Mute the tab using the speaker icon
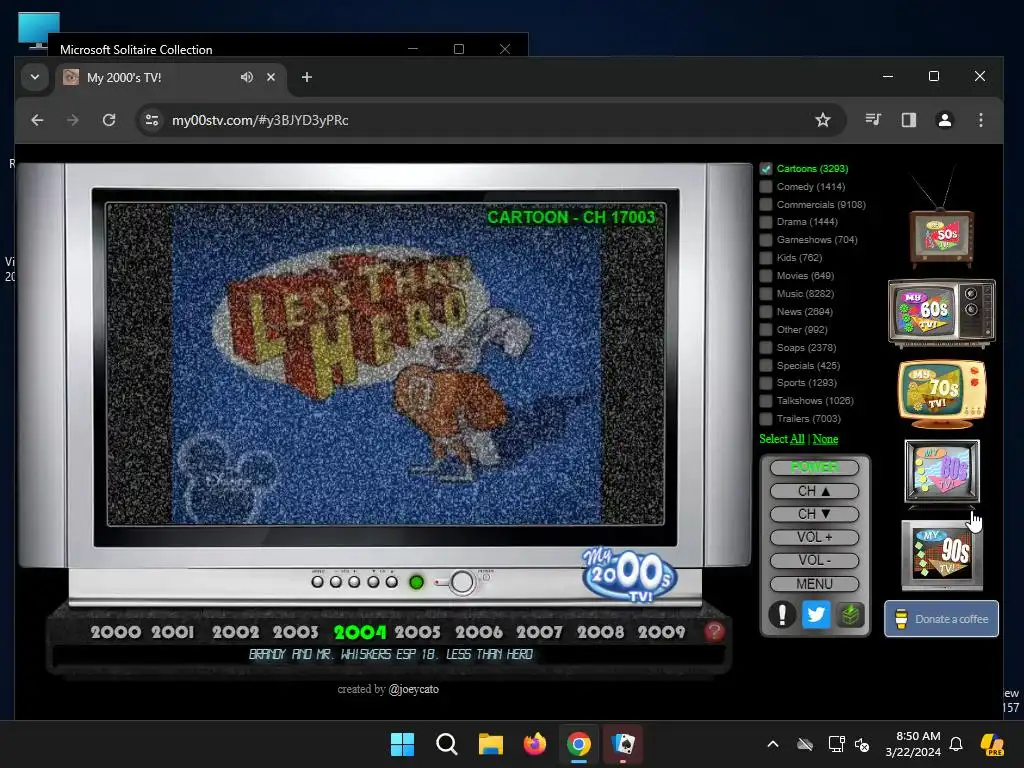This screenshot has height=768, width=1024. (x=246, y=77)
